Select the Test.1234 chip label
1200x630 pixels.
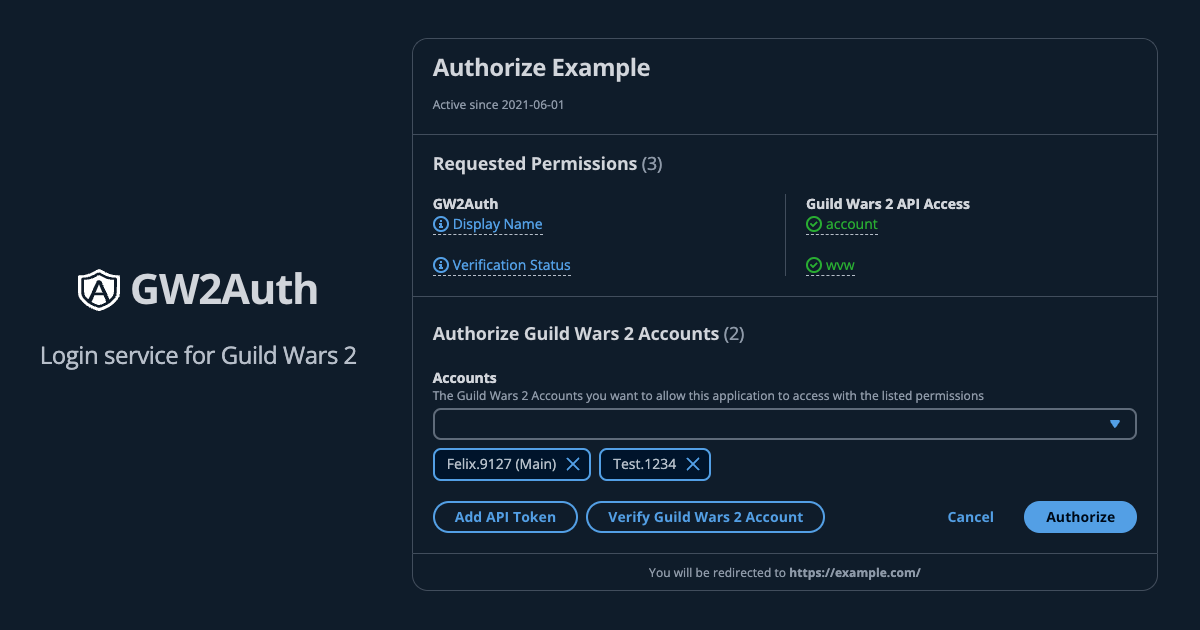644,464
